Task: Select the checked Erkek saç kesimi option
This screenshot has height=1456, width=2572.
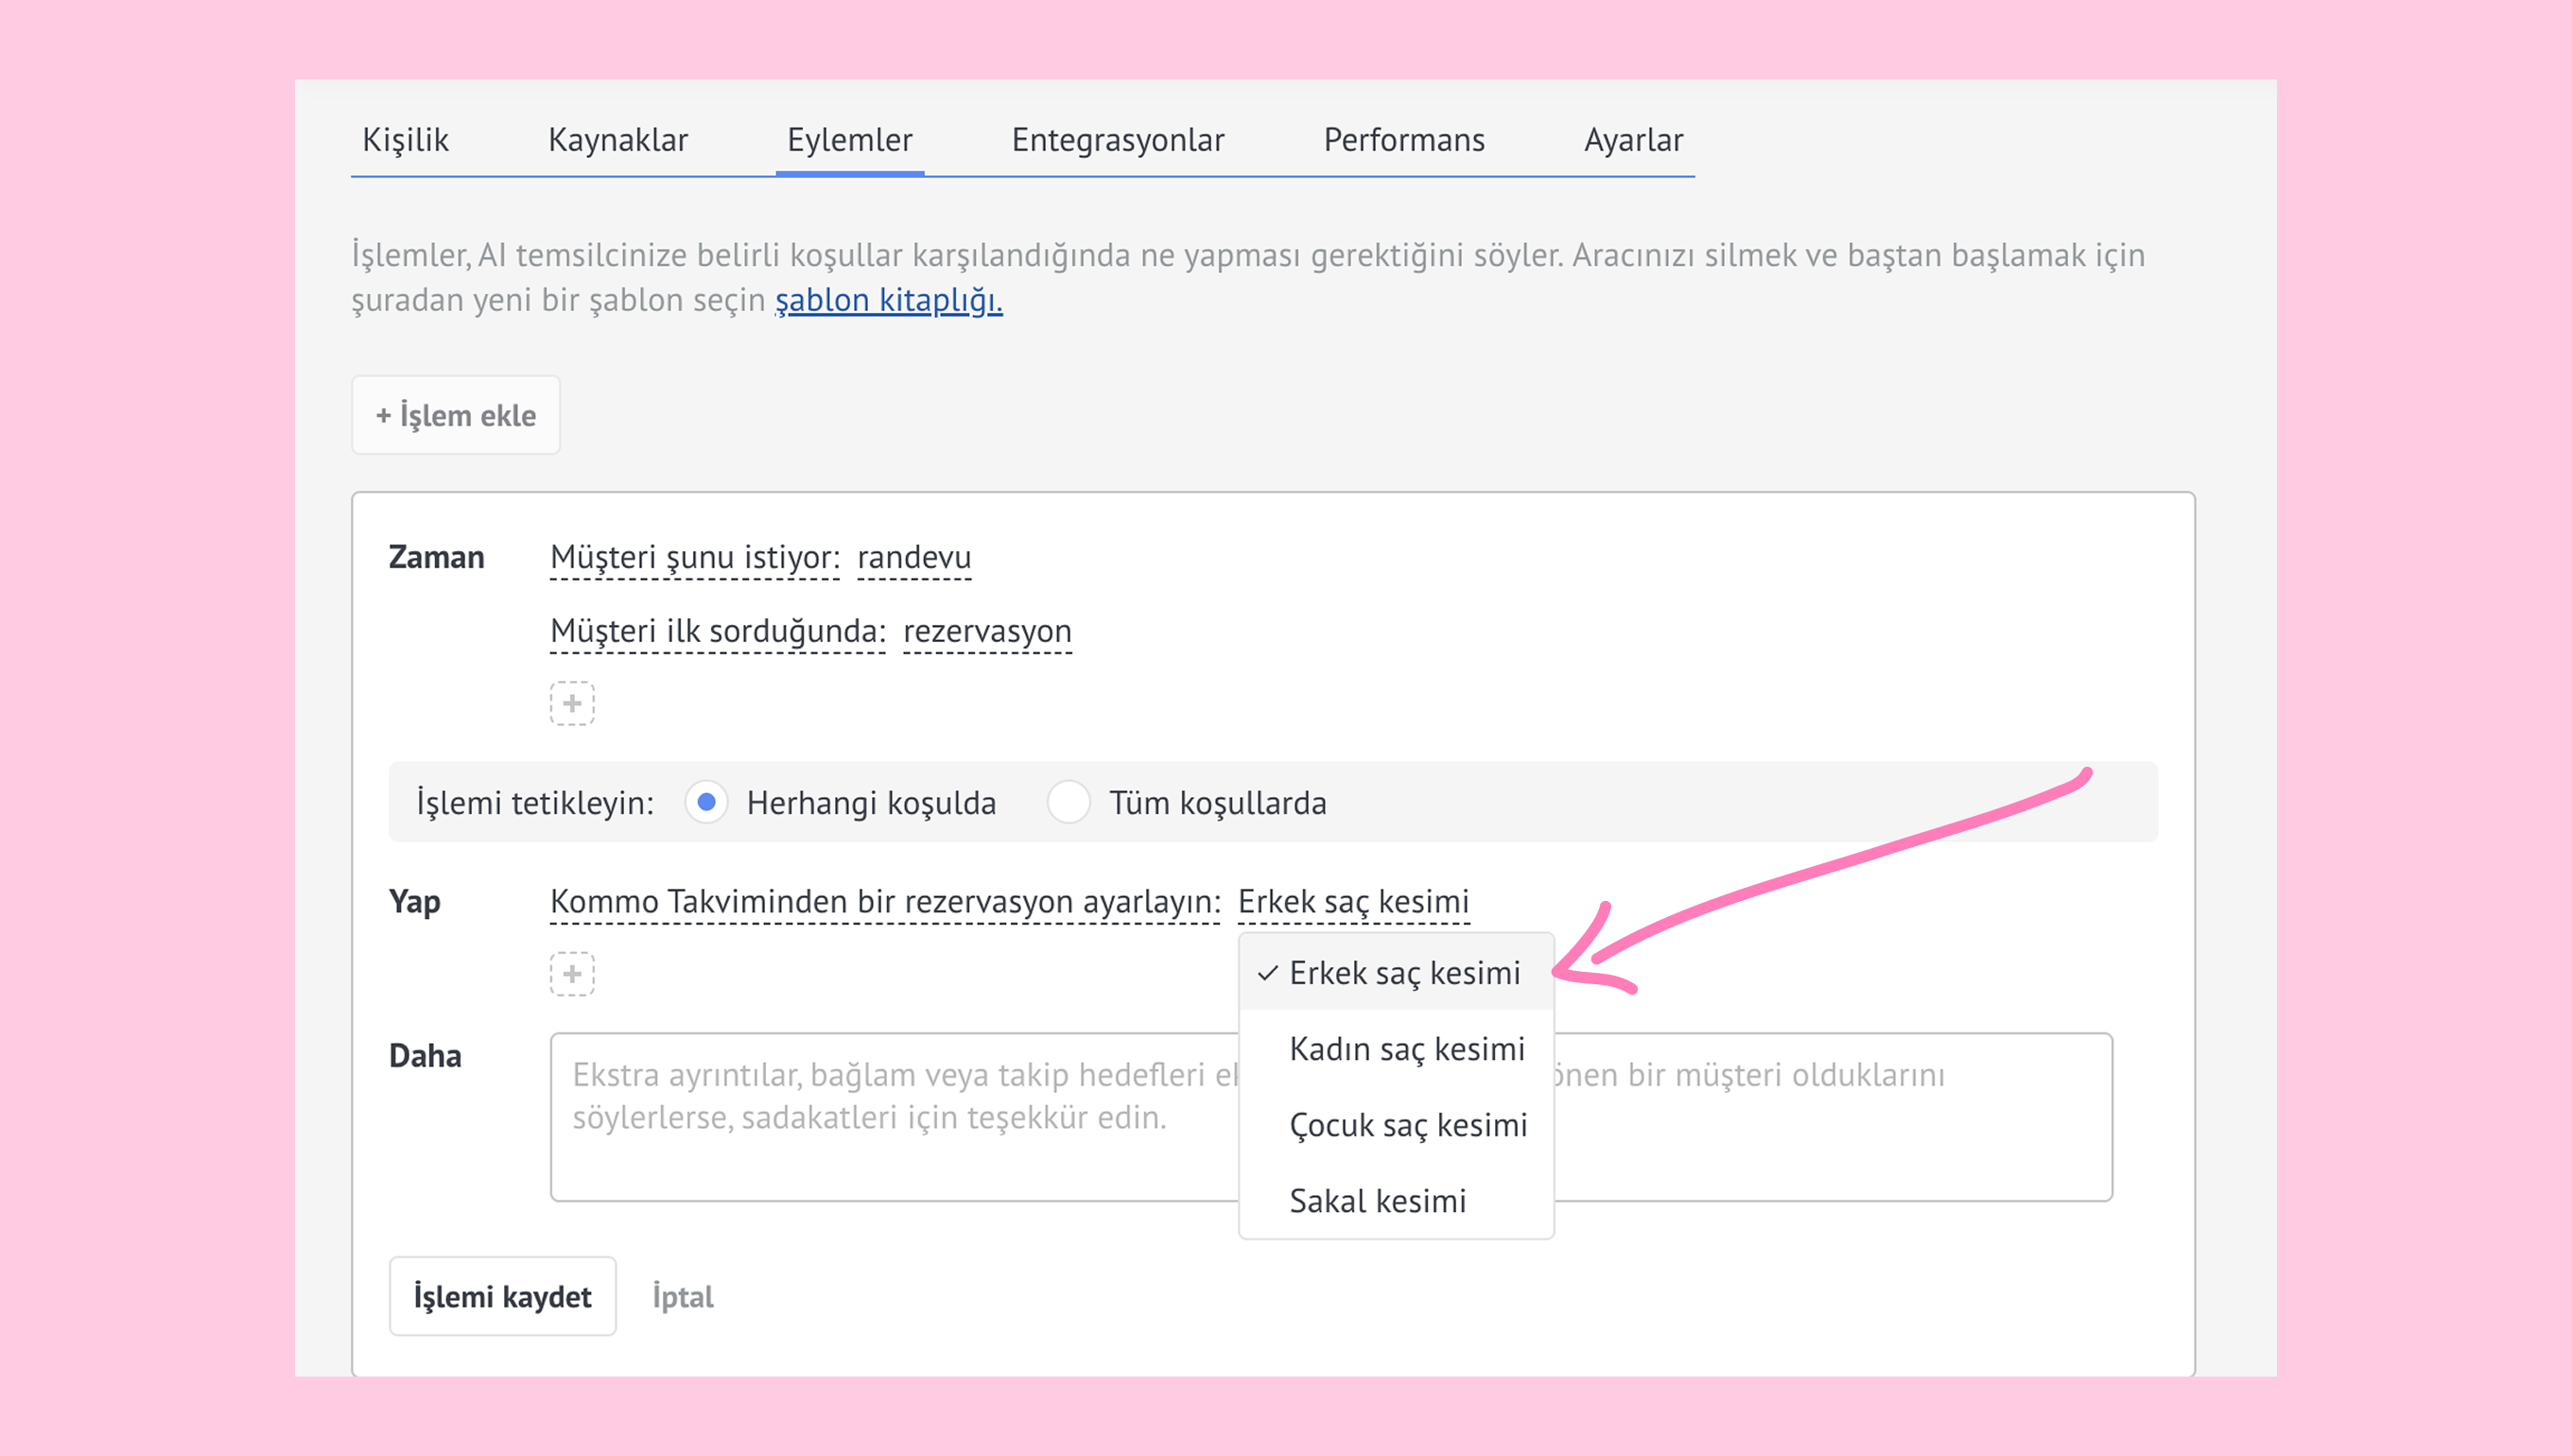Action: point(1403,973)
